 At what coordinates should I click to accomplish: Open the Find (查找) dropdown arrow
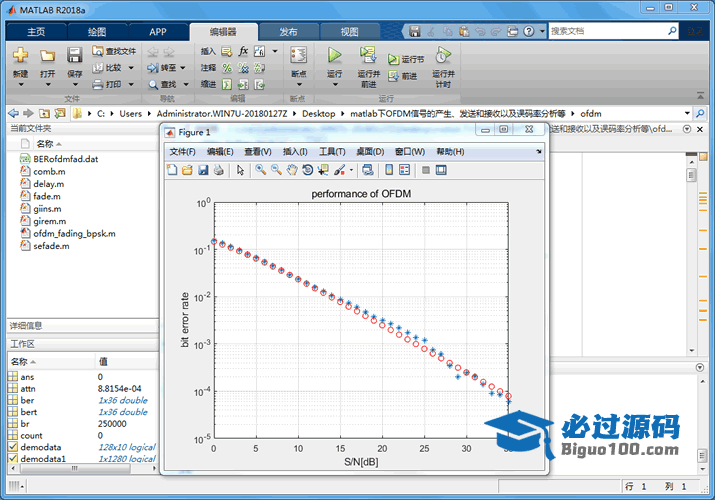pos(186,84)
